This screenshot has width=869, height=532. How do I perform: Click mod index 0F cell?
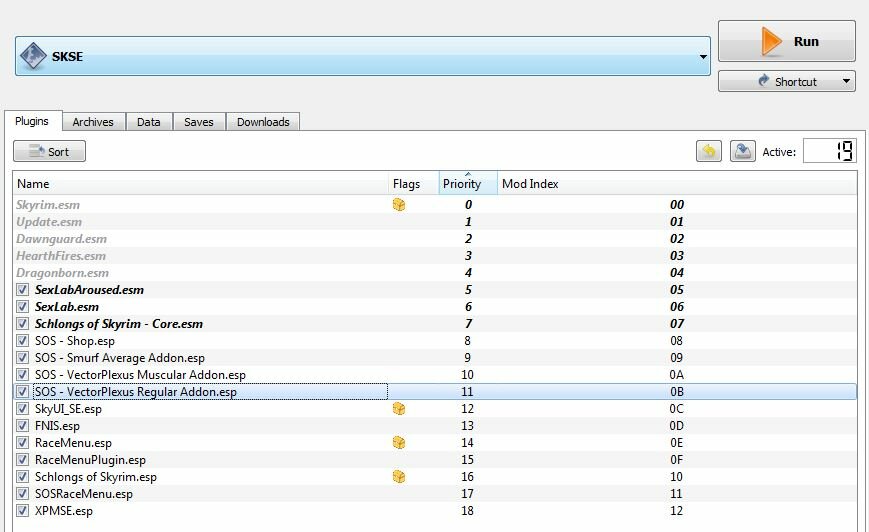677,459
